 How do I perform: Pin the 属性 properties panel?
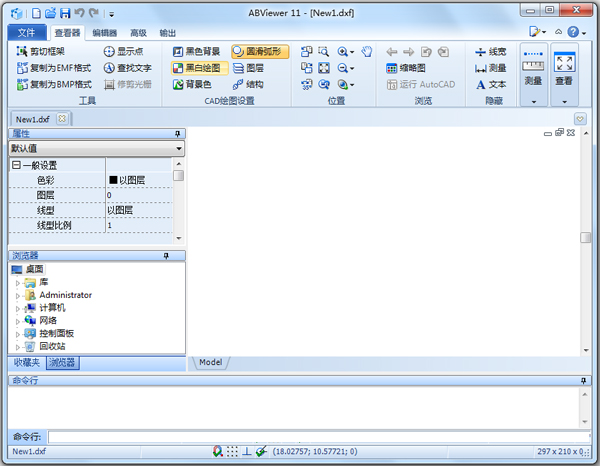click(178, 134)
